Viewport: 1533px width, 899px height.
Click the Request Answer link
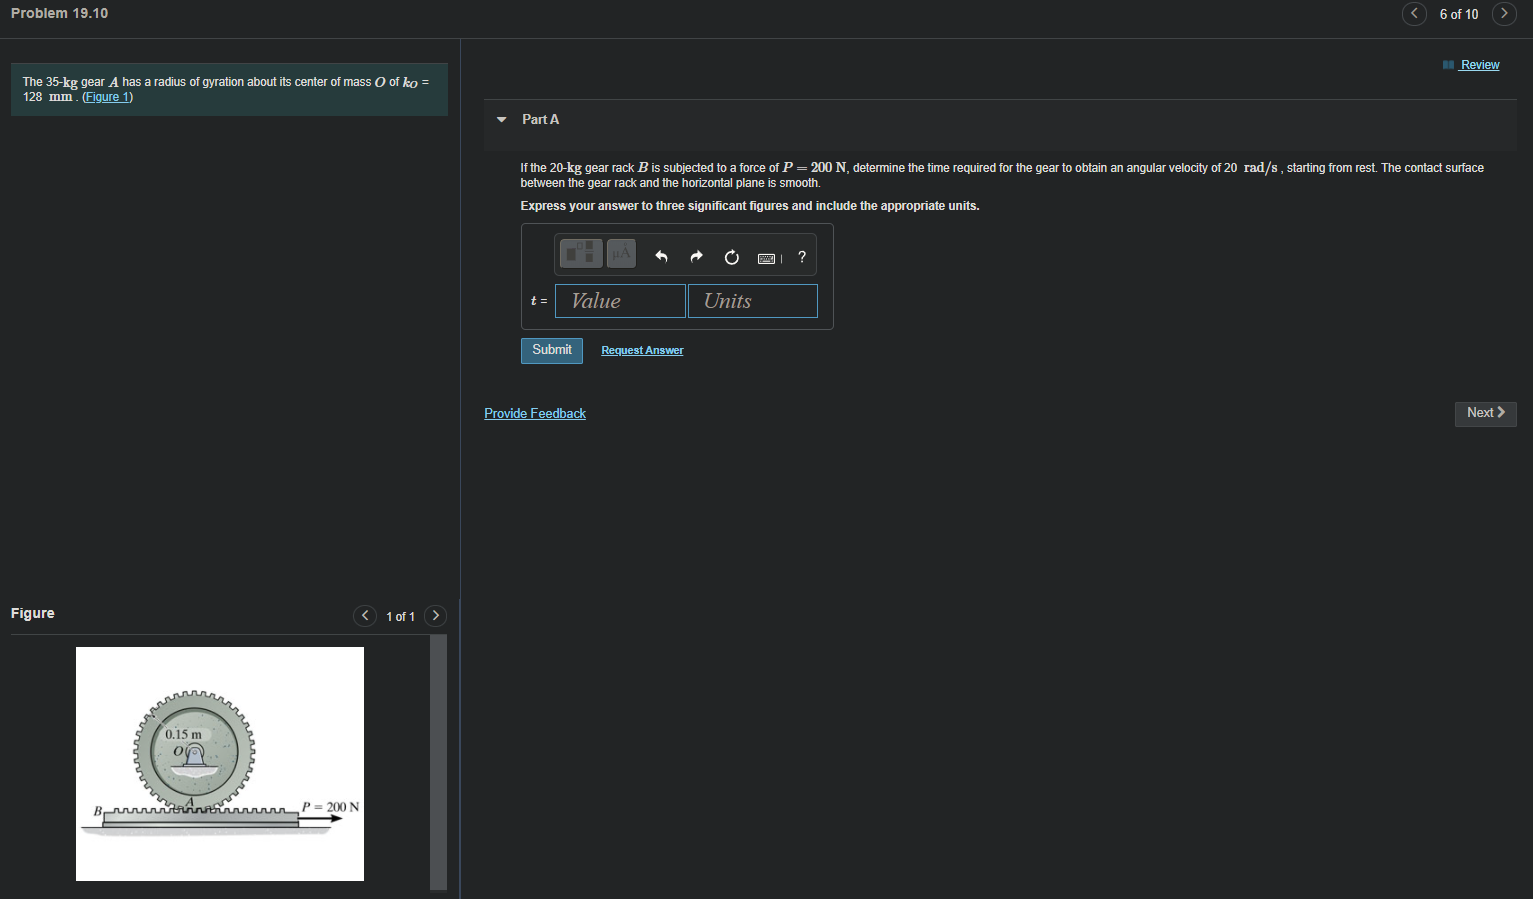pyautogui.click(x=642, y=350)
